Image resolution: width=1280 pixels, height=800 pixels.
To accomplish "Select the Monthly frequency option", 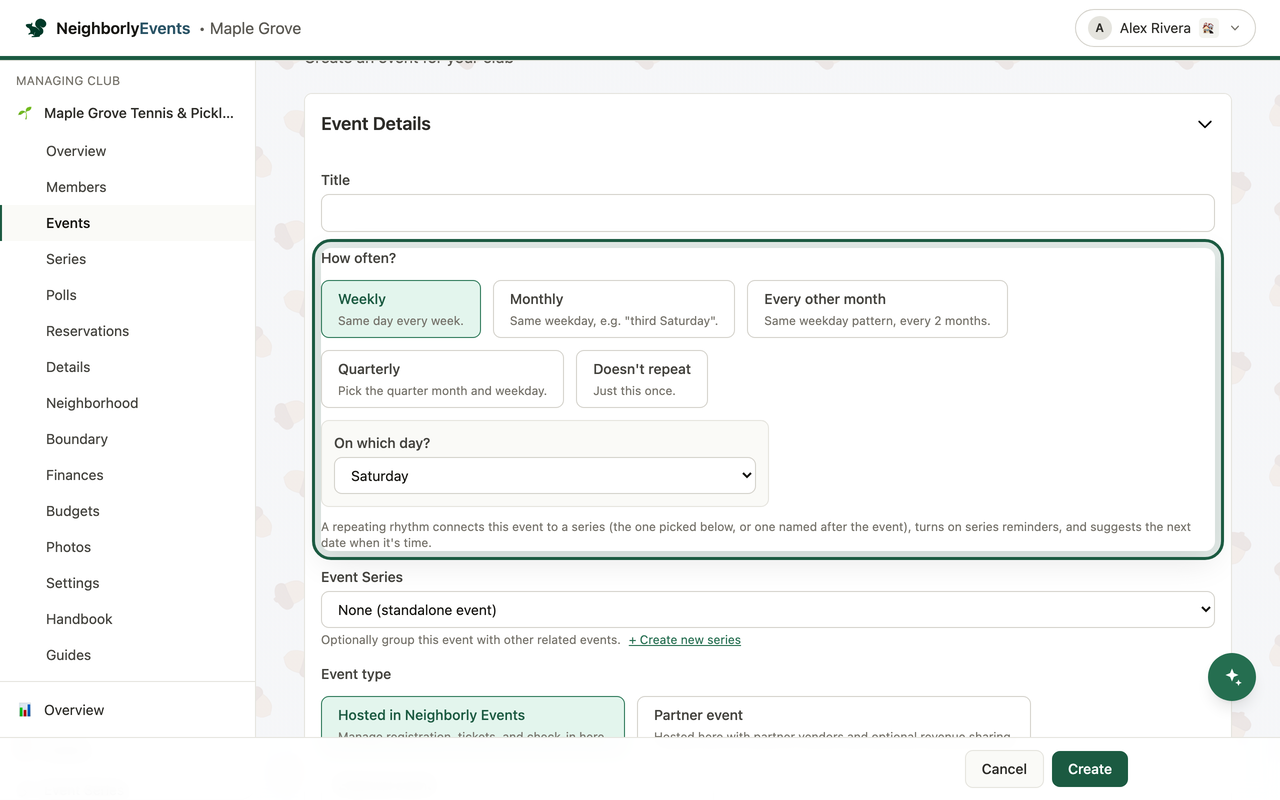I will (614, 309).
